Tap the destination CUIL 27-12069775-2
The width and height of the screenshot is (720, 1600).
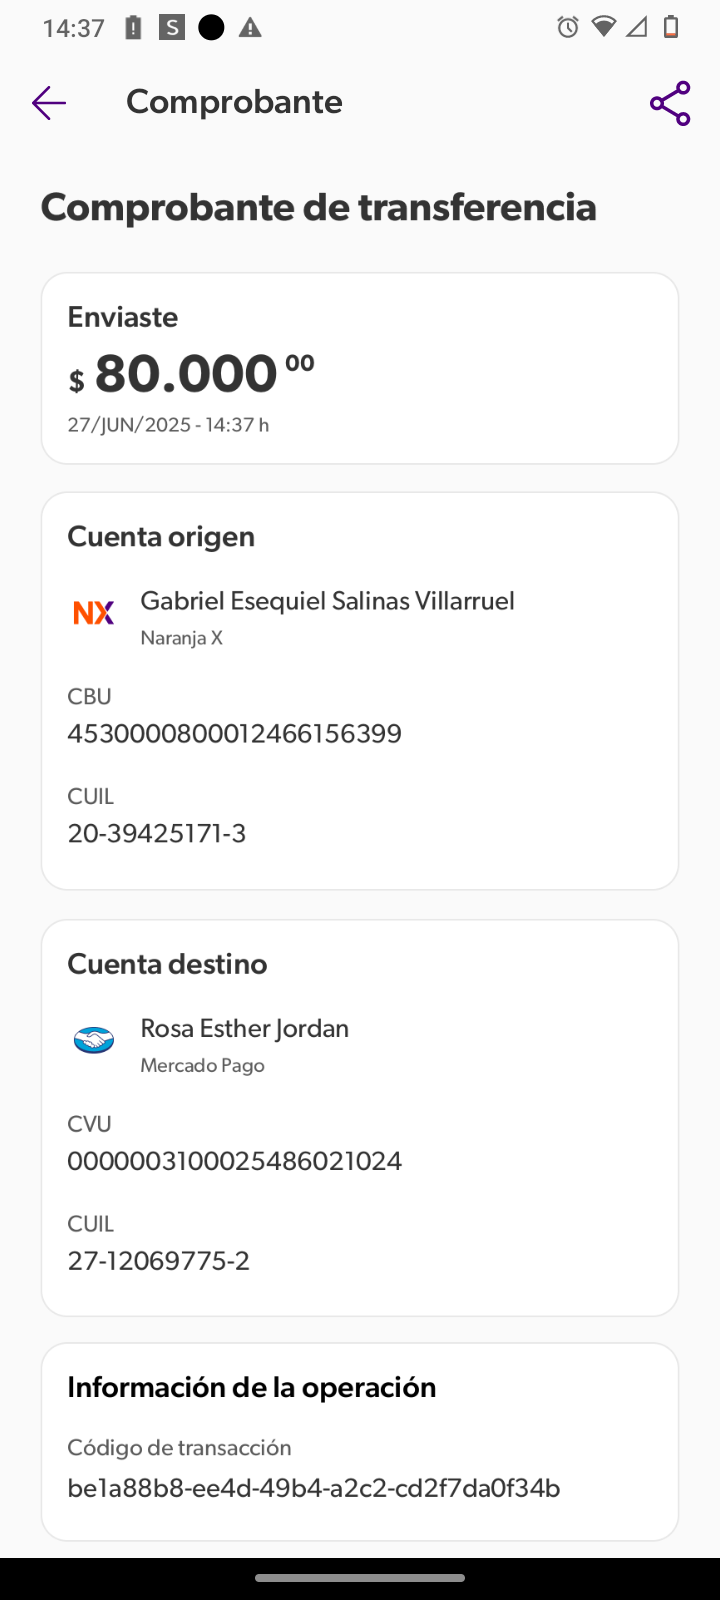pyautogui.click(x=158, y=1260)
